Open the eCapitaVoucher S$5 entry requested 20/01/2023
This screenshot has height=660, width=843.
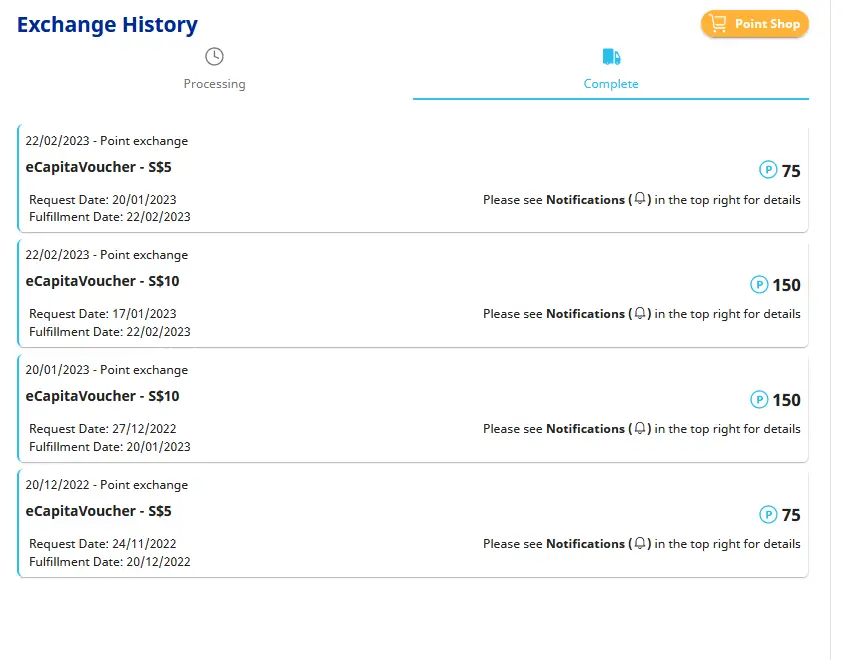click(413, 178)
